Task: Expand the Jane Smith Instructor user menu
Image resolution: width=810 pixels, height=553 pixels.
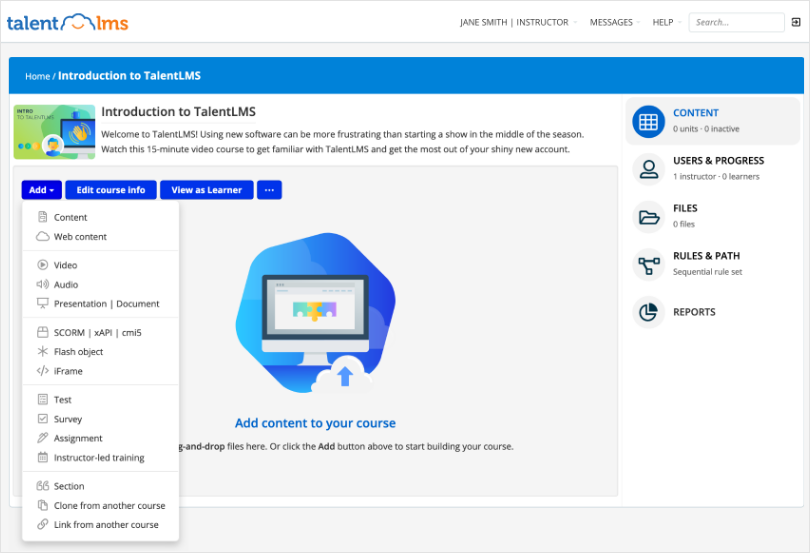Action: [518, 22]
